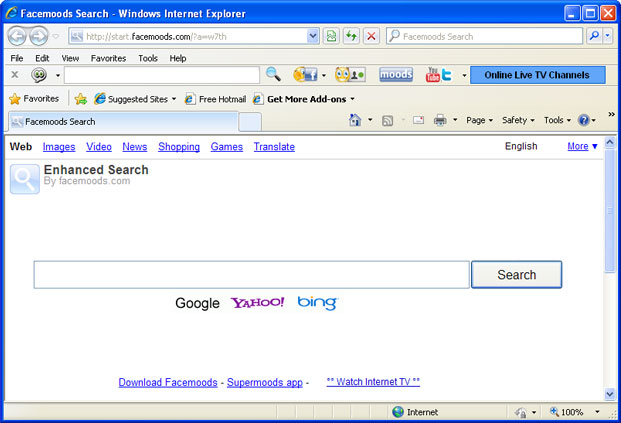Click the Facebook smiley toolbar icon

pyautogui.click(x=305, y=74)
